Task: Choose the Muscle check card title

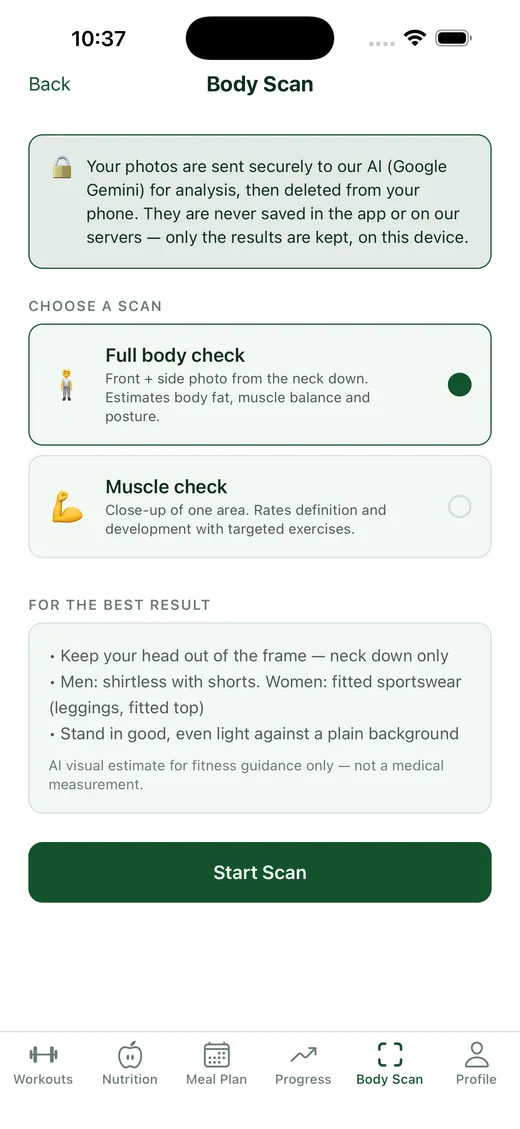Action: point(166,487)
